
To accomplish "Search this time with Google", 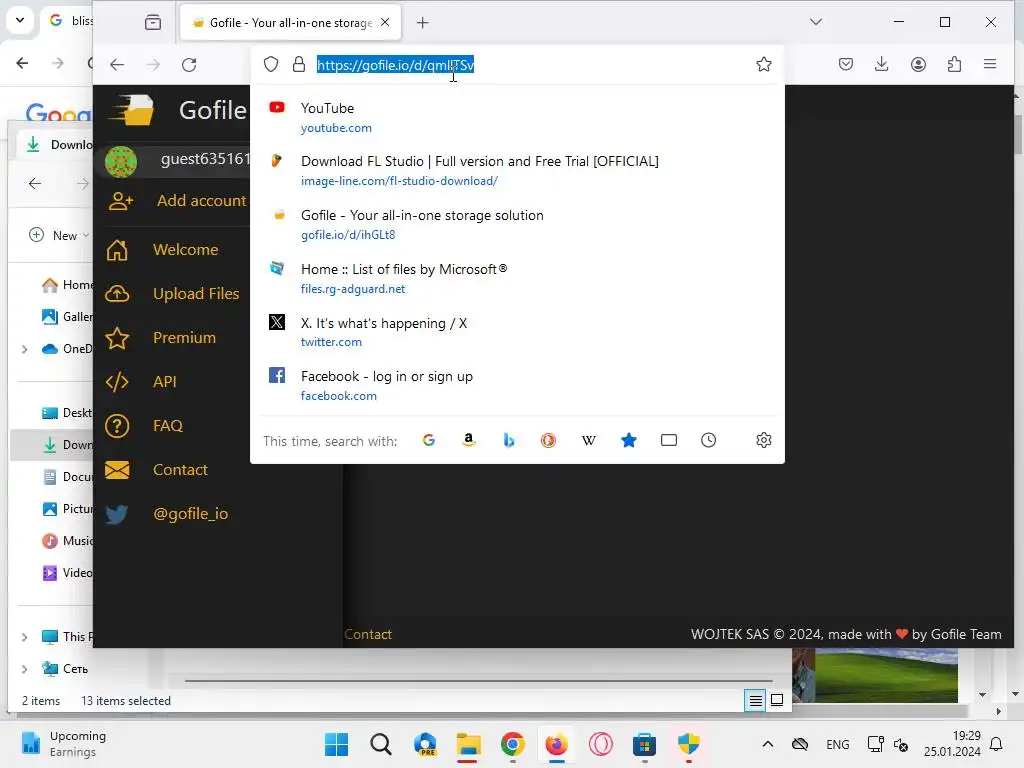I will tap(428, 440).
